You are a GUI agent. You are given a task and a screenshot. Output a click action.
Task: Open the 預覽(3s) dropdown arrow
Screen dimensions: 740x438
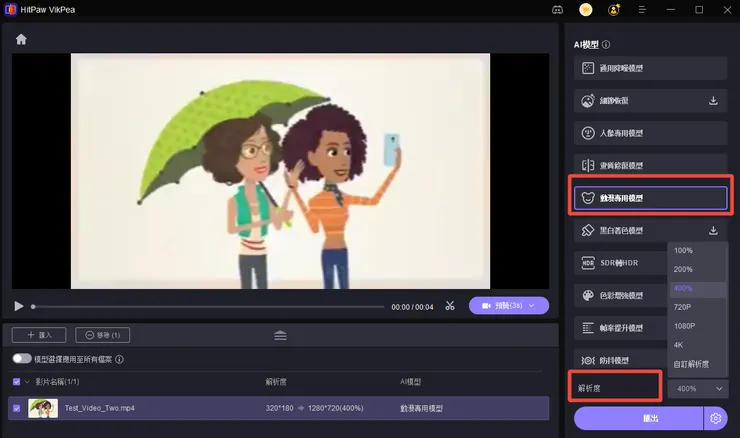pos(532,306)
